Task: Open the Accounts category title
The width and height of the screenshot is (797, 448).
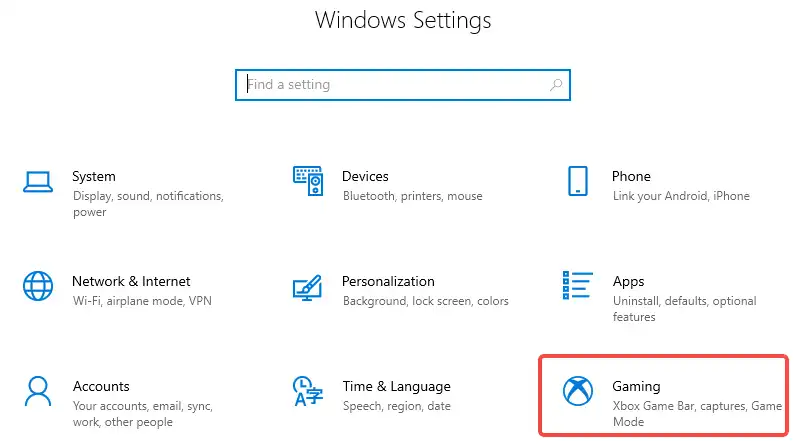Action: tap(101, 386)
